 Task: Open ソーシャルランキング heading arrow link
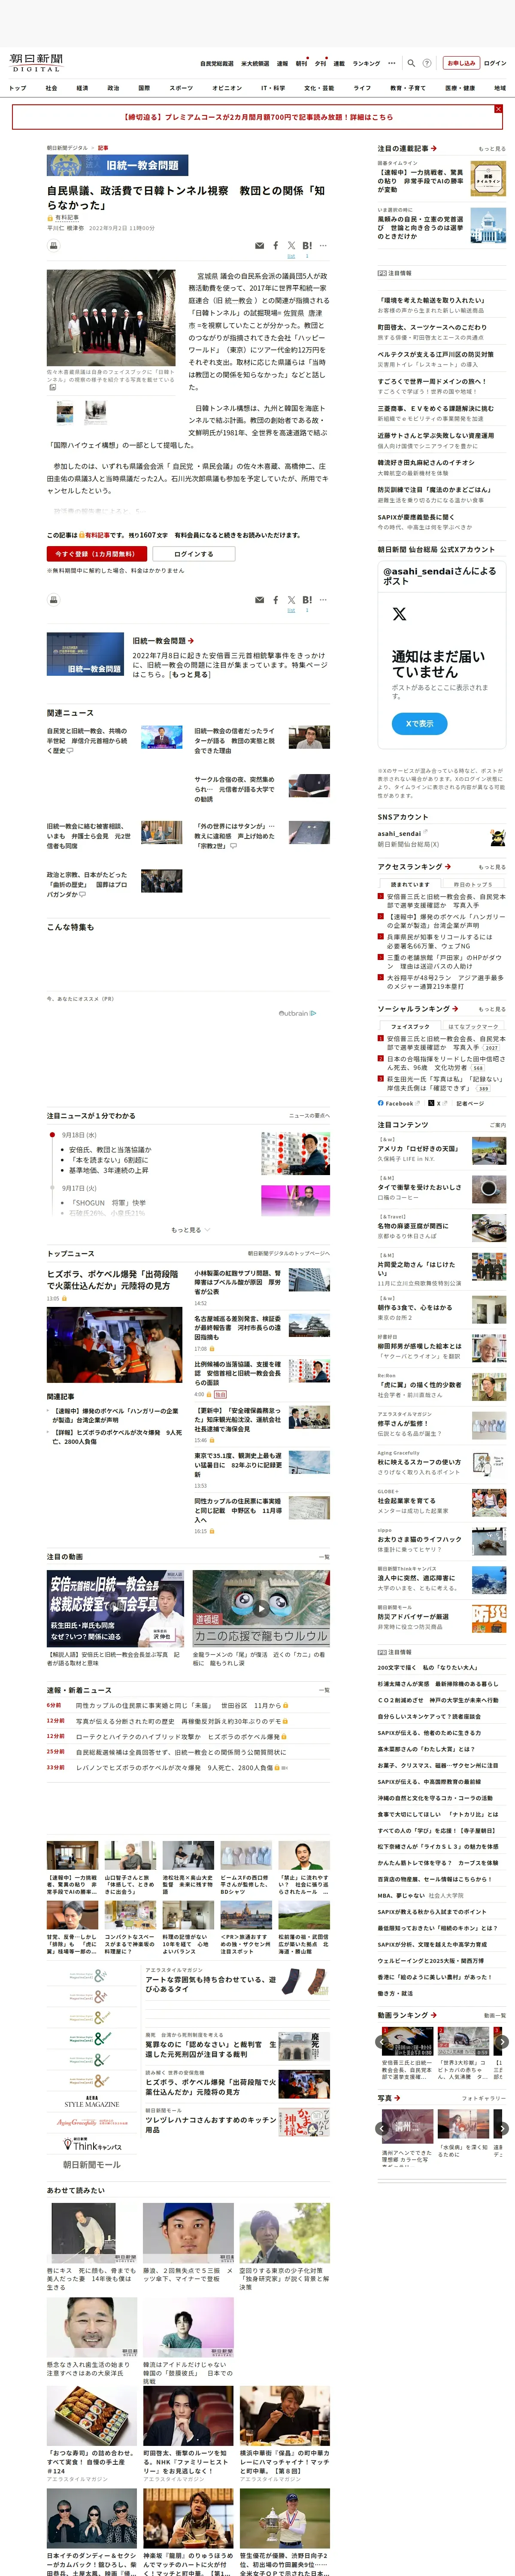(x=418, y=1008)
